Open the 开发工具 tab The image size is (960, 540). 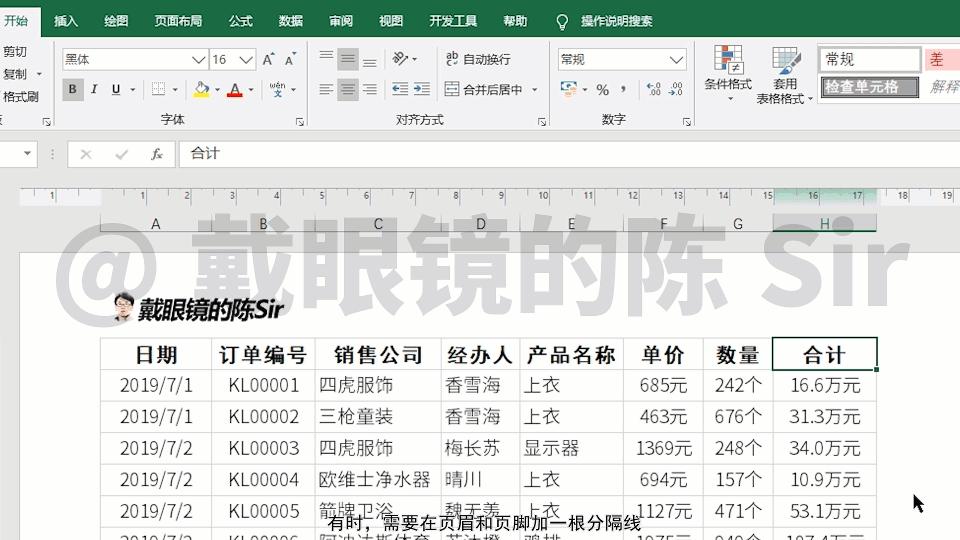tap(453, 21)
